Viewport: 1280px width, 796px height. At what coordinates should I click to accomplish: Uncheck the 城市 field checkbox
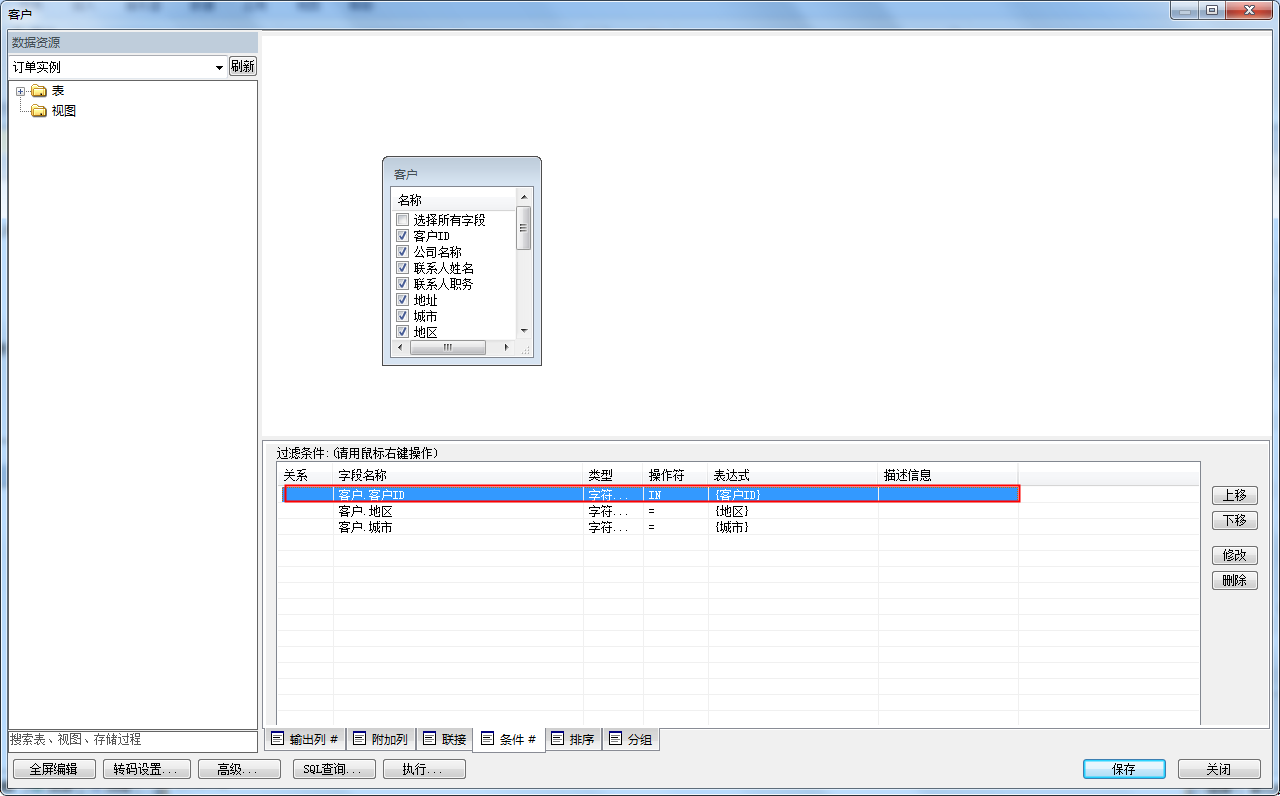[x=402, y=316]
